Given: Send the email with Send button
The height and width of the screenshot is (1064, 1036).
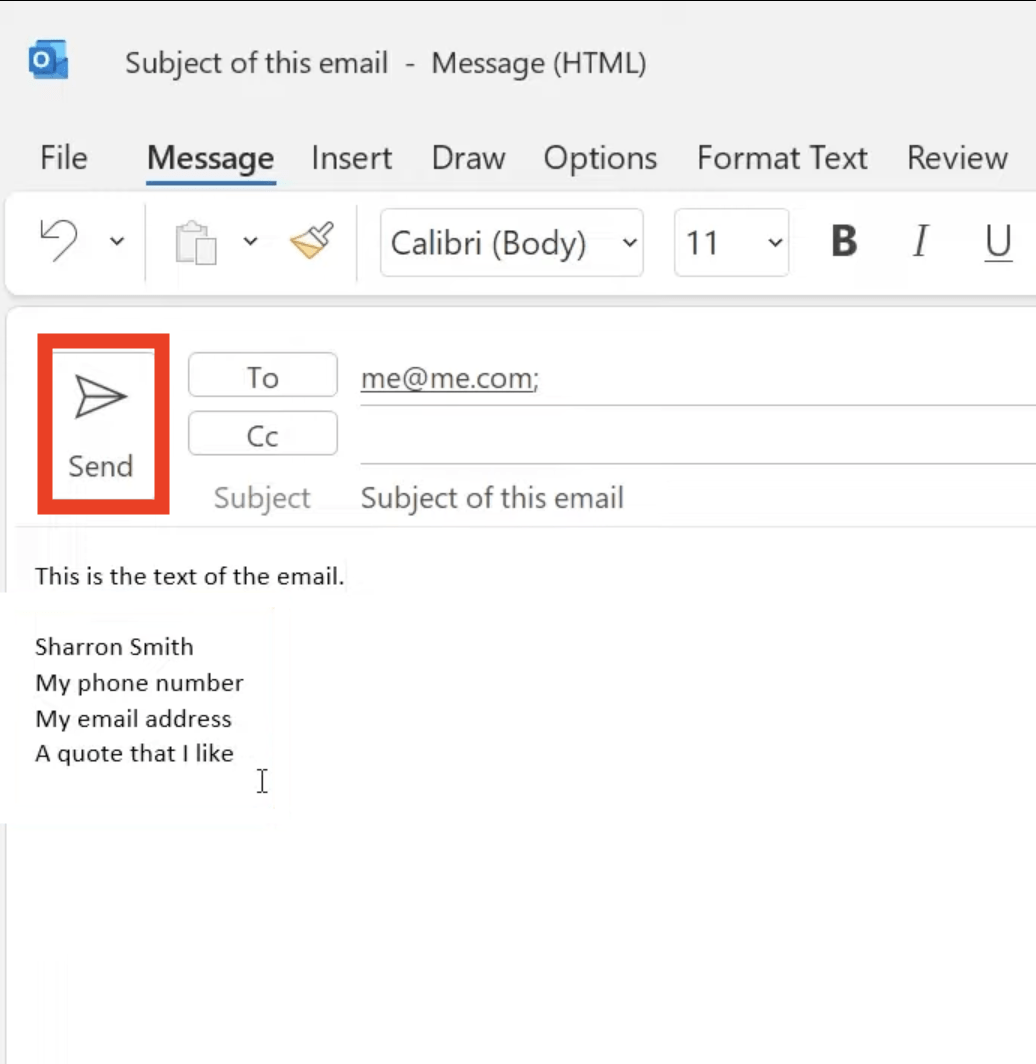Looking at the screenshot, I should [x=102, y=423].
